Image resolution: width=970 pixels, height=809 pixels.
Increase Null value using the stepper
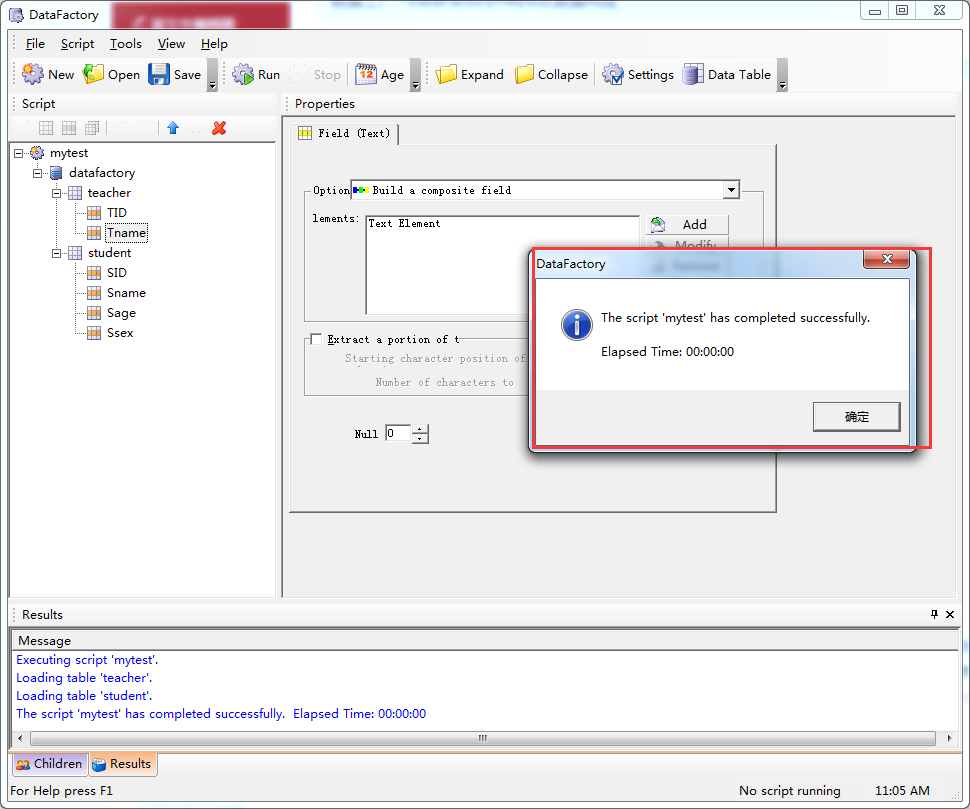click(x=419, y=429)
